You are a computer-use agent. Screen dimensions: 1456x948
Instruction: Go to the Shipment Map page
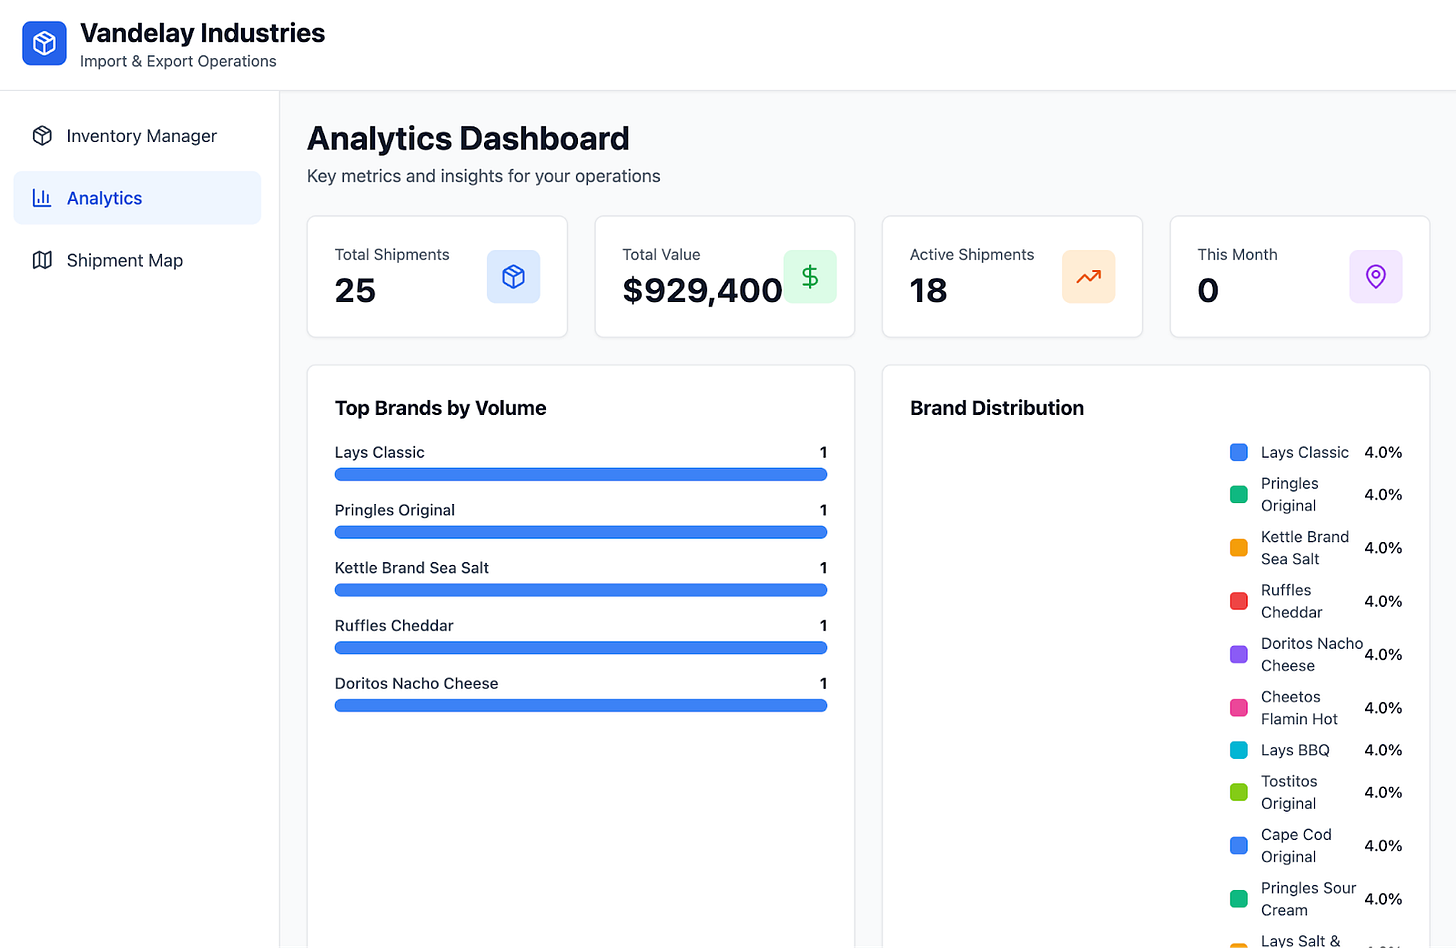137,260
